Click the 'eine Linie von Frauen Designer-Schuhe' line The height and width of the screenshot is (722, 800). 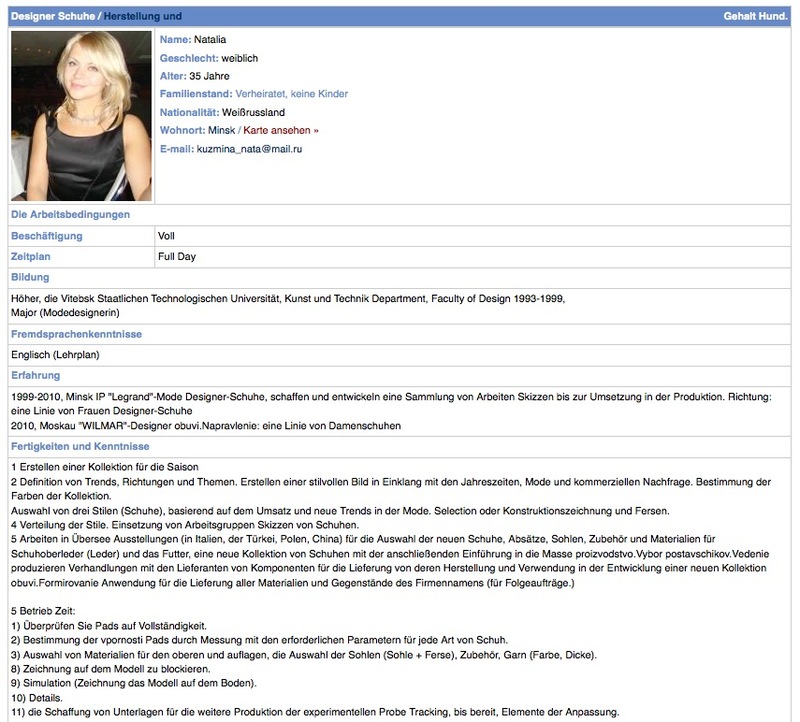[x=102, y=411]
